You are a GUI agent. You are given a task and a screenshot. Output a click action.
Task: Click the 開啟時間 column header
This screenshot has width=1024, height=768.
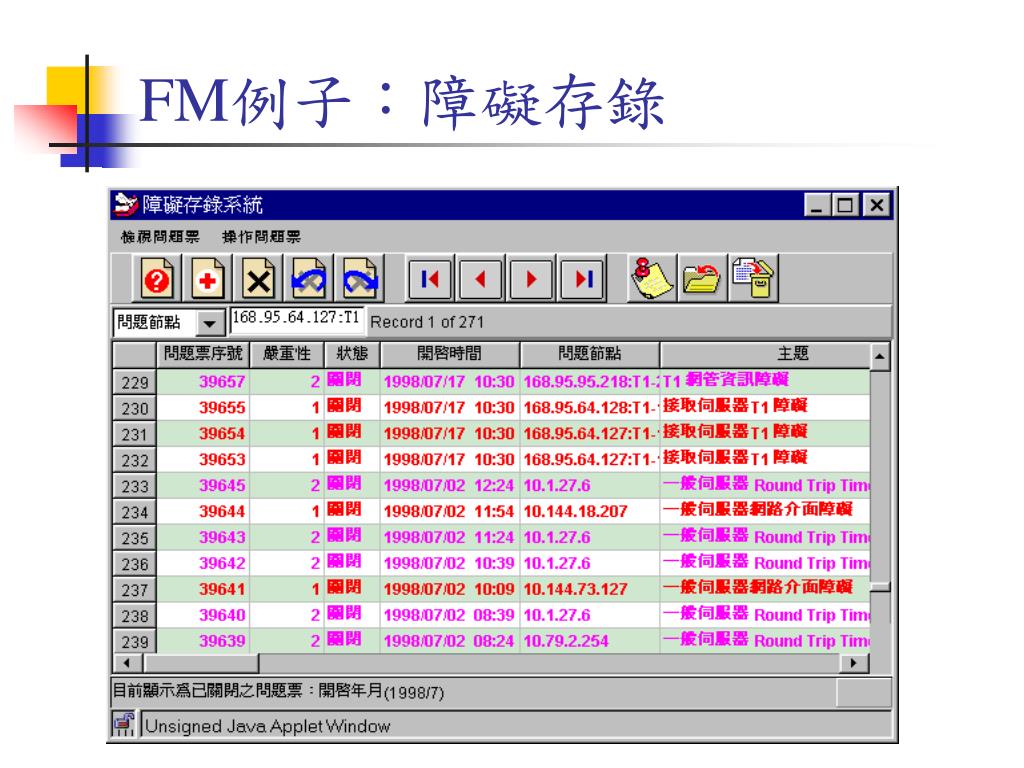[x=450, y=354]
